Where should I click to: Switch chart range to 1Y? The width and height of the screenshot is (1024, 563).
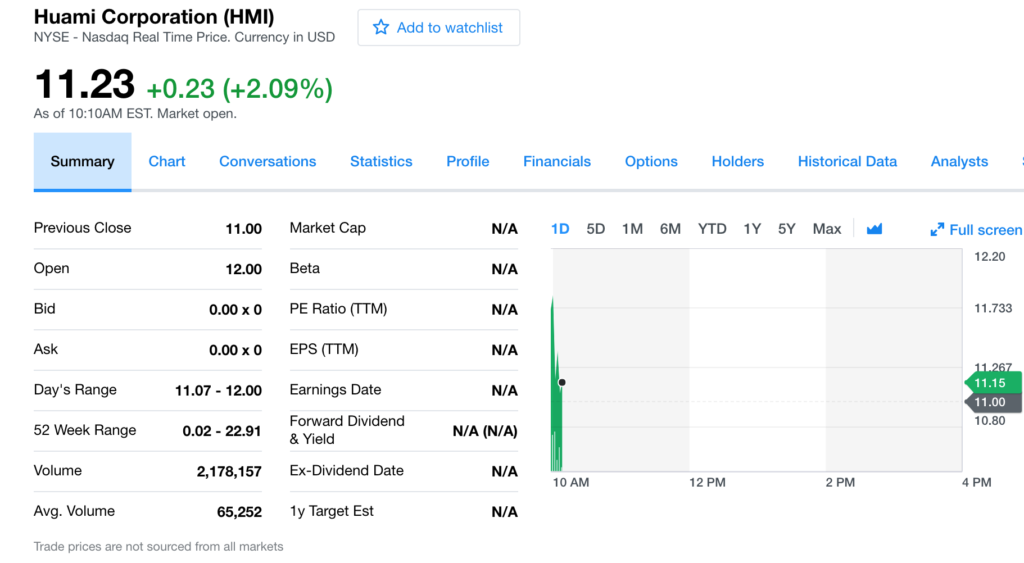pyautogui.click(x=752, y=229)
